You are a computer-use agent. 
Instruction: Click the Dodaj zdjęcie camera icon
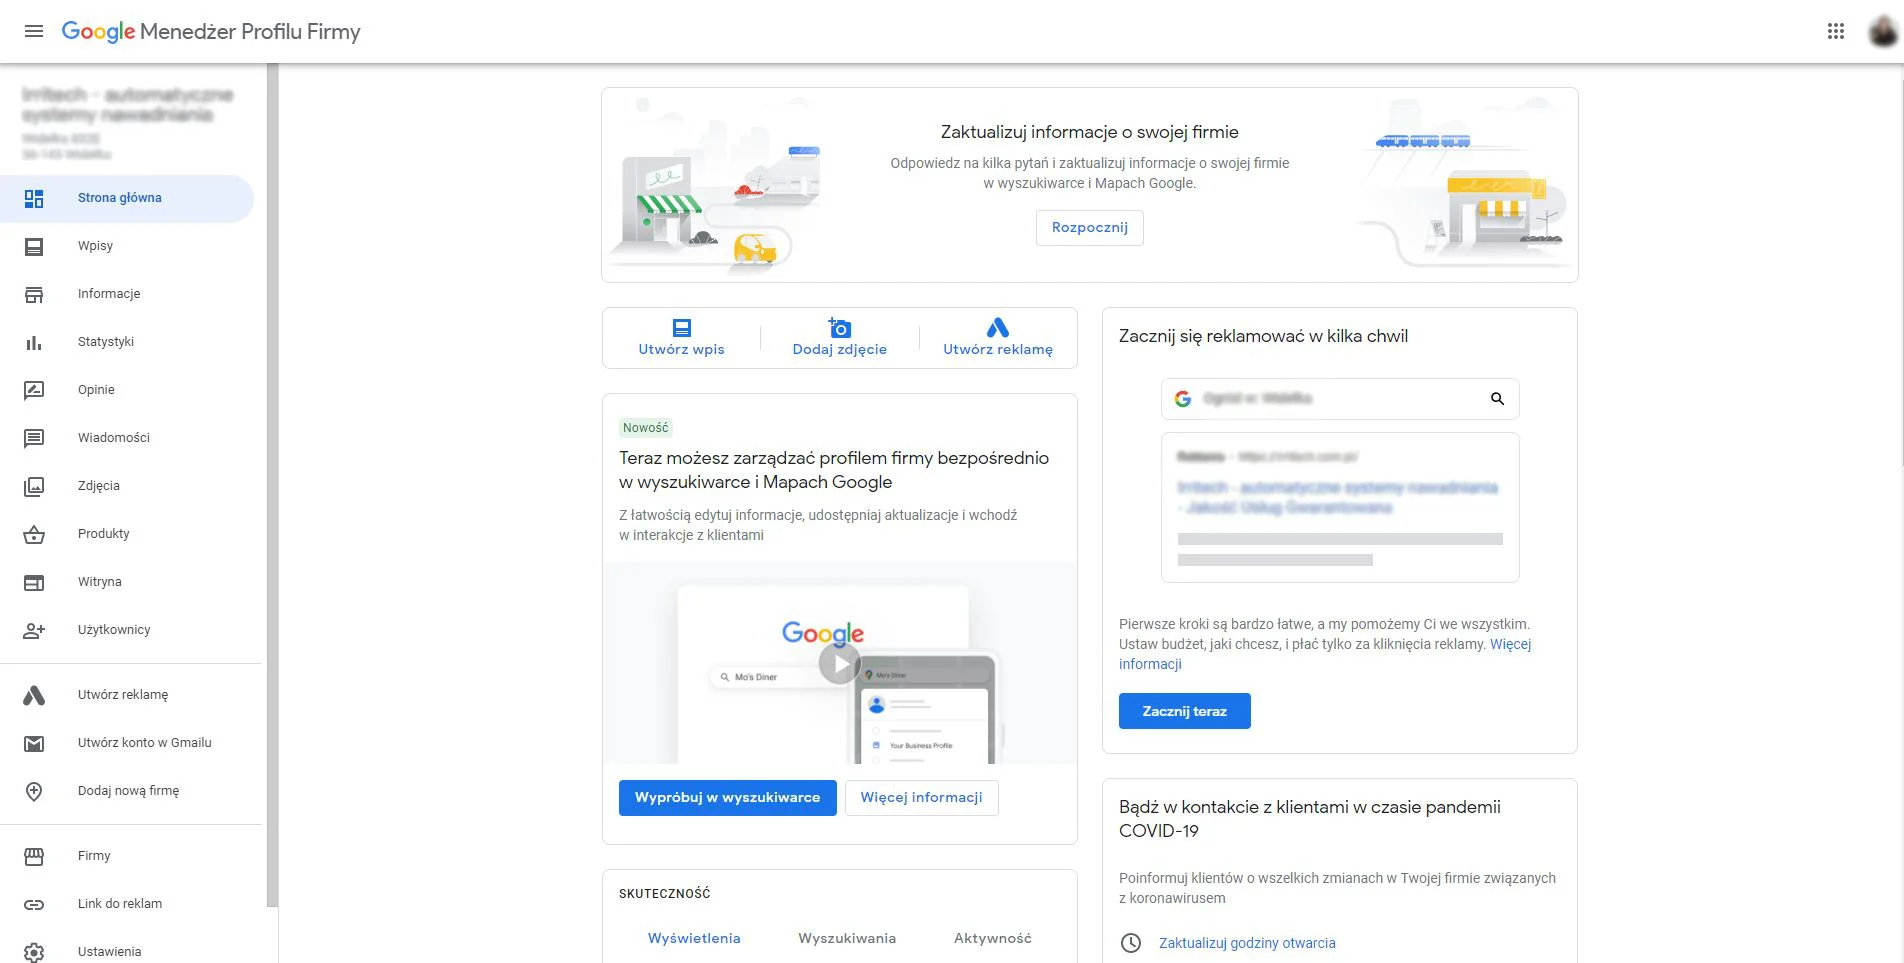pyautogui.click(x=839, y=328)
